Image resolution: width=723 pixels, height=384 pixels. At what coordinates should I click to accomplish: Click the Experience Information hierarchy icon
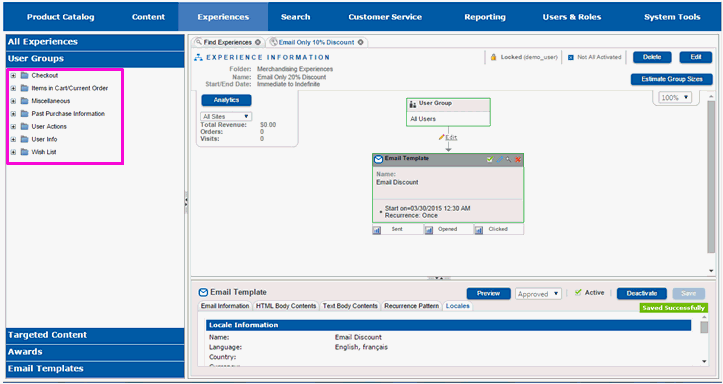pyautogui.click(x=199, y=58)
